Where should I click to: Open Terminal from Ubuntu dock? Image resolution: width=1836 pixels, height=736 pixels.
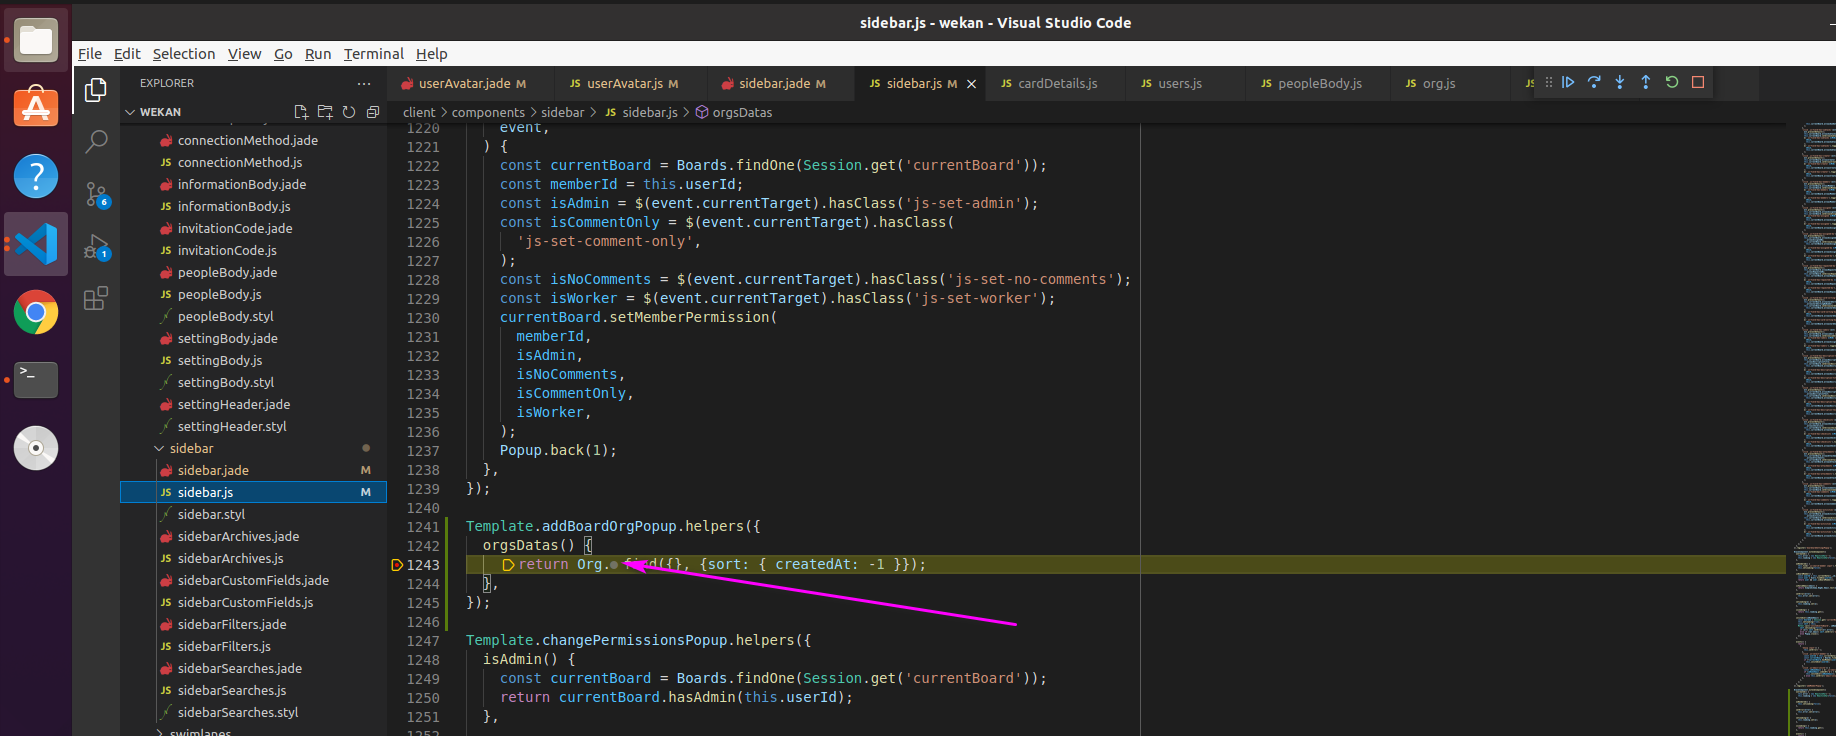pos(36,380)
